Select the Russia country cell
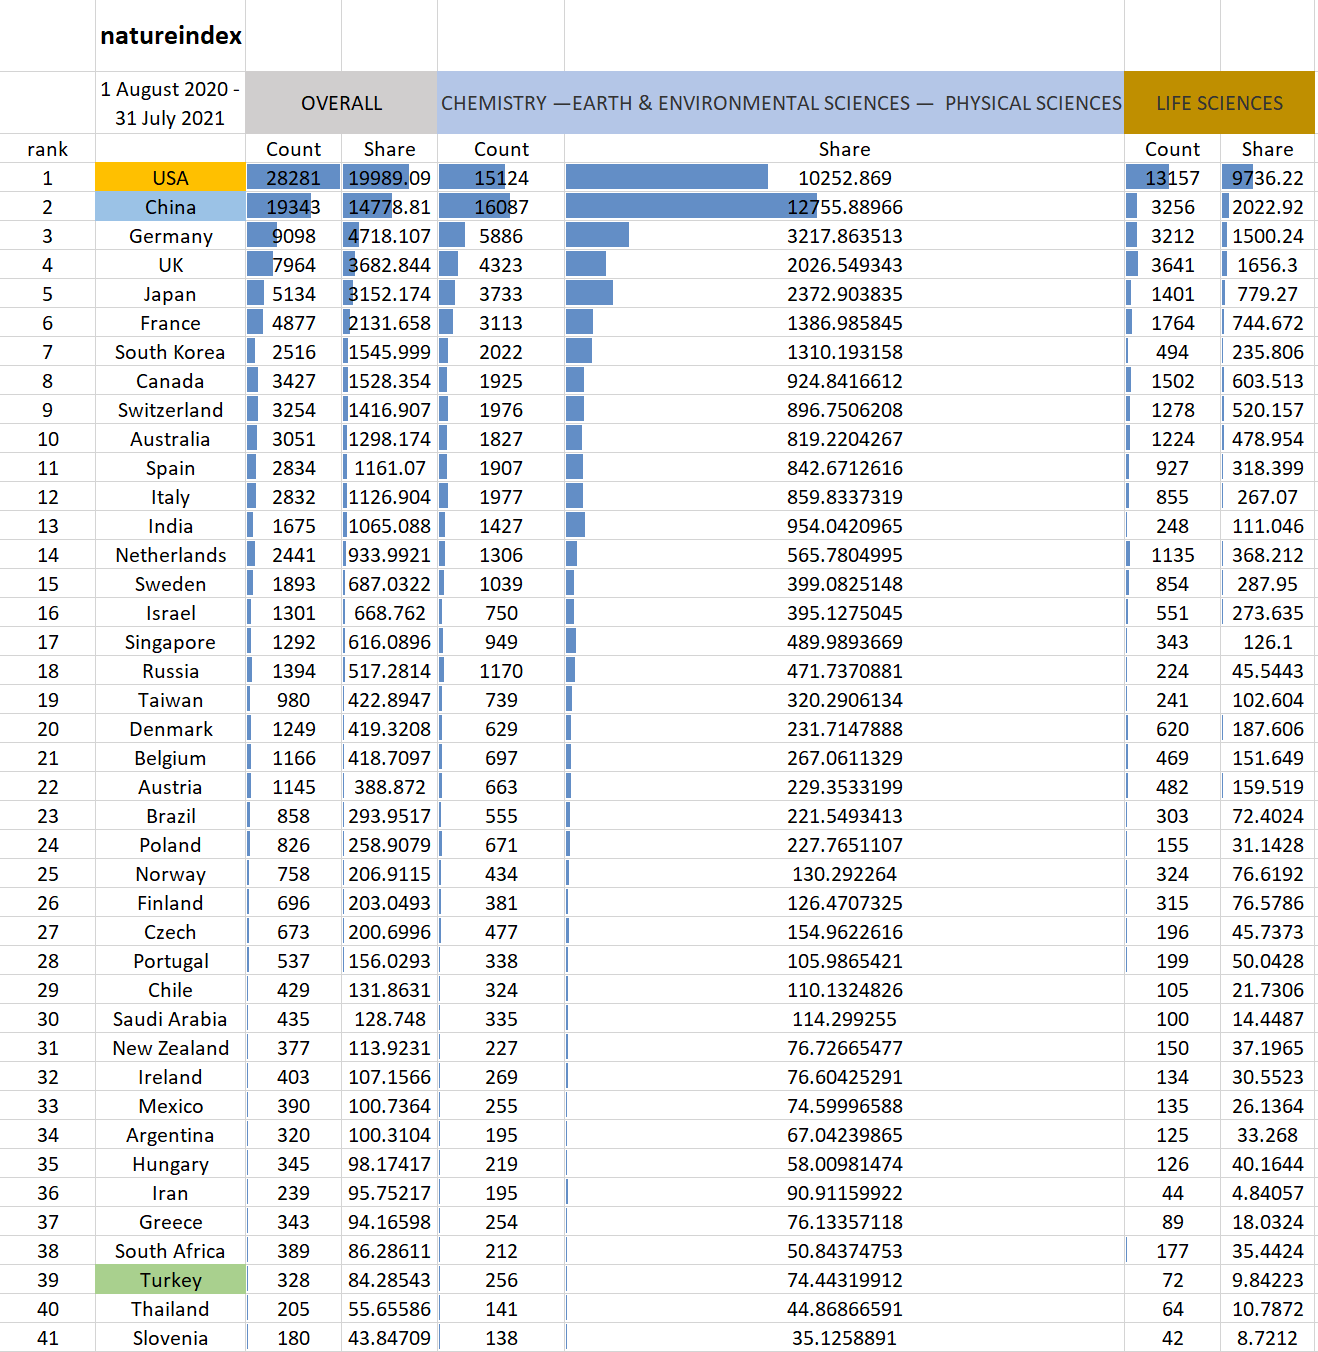1318x1352 pixels. [171, 671]
